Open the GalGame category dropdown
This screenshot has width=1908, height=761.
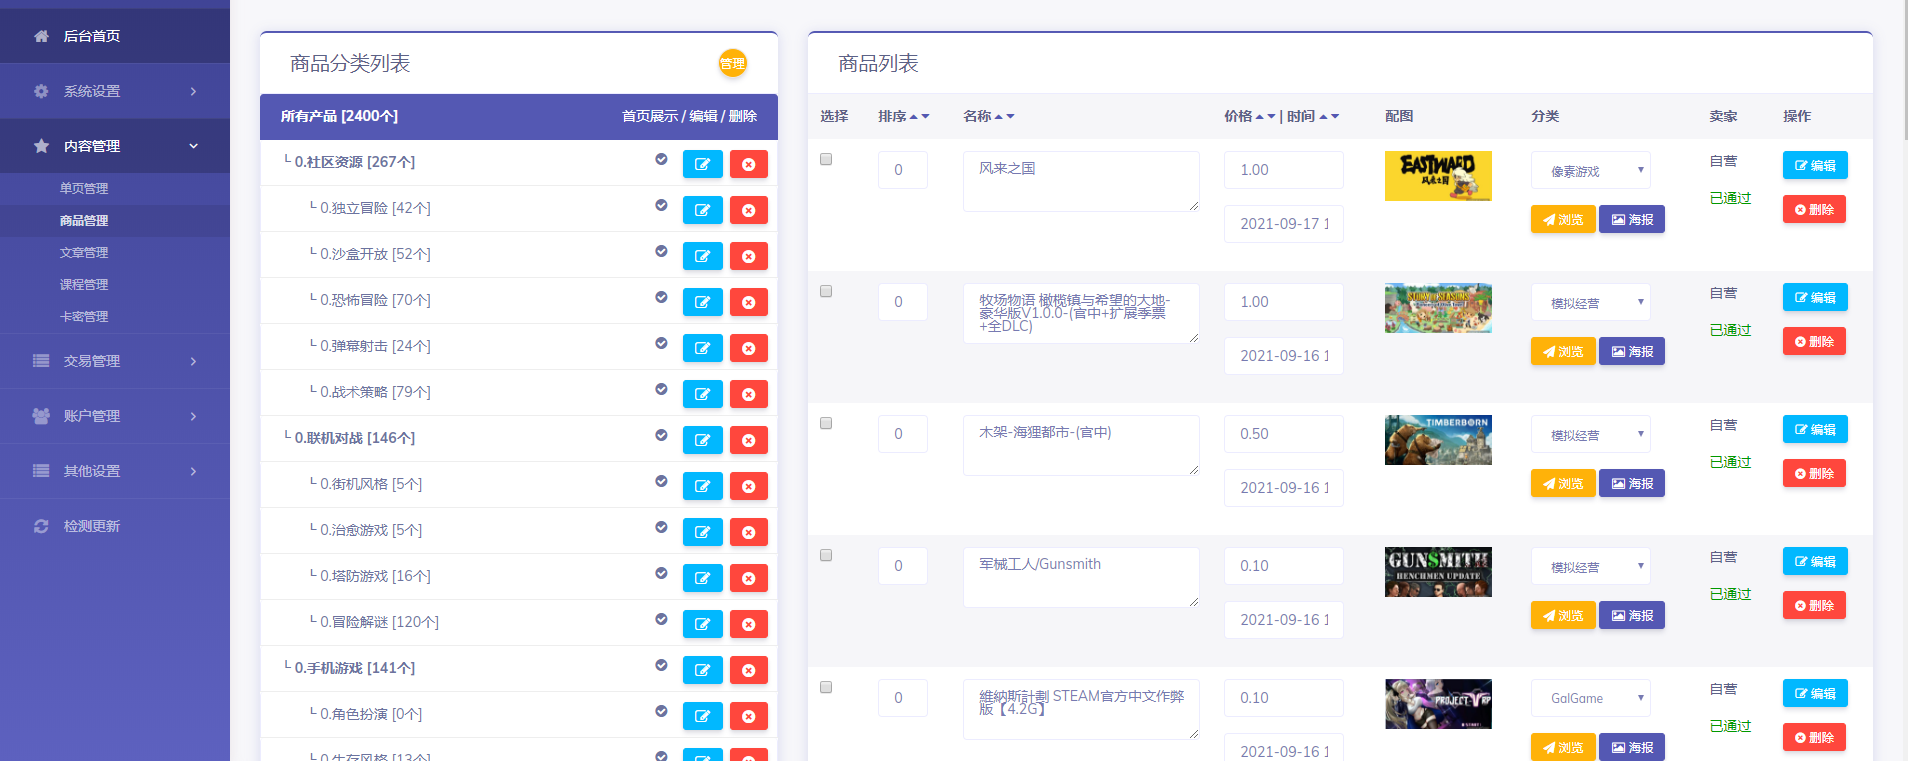(1590, 698)
